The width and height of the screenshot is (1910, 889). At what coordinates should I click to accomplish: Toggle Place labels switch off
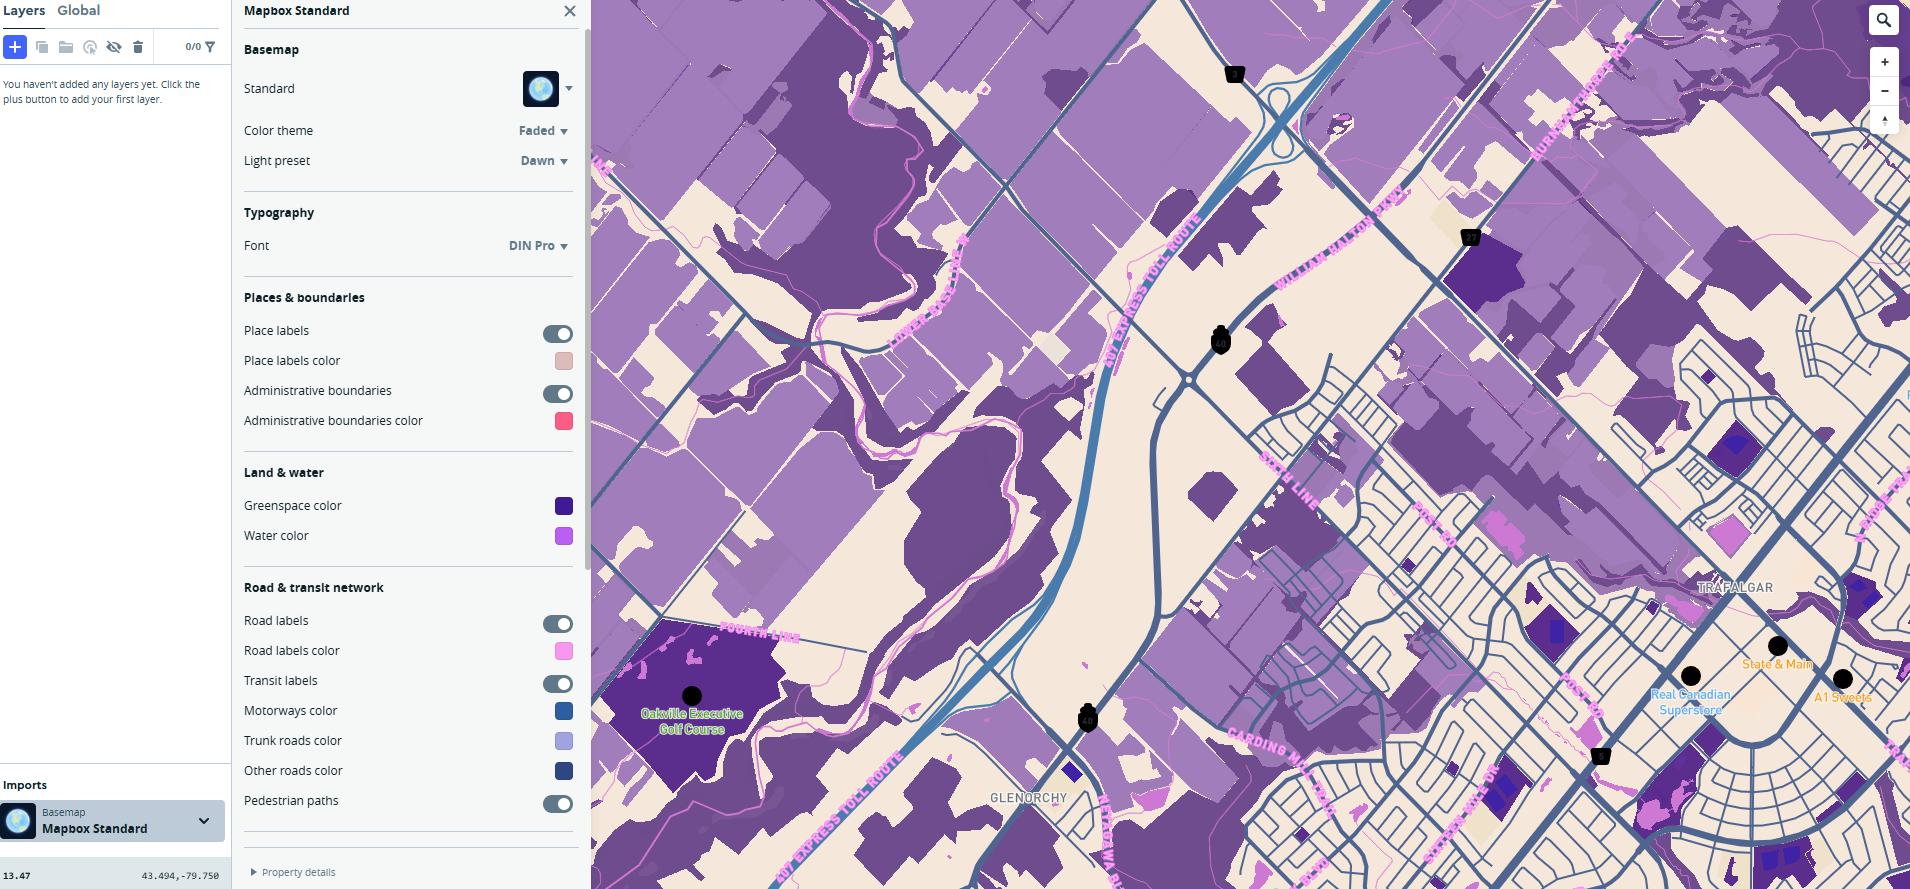point(558,334)
